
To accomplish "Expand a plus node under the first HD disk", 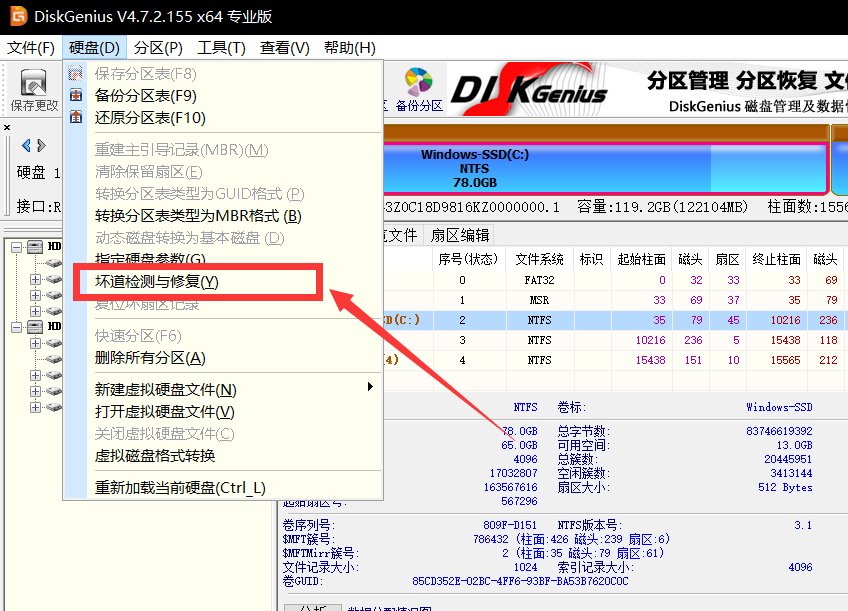I will pyautogui.click(x=35, y=280).
